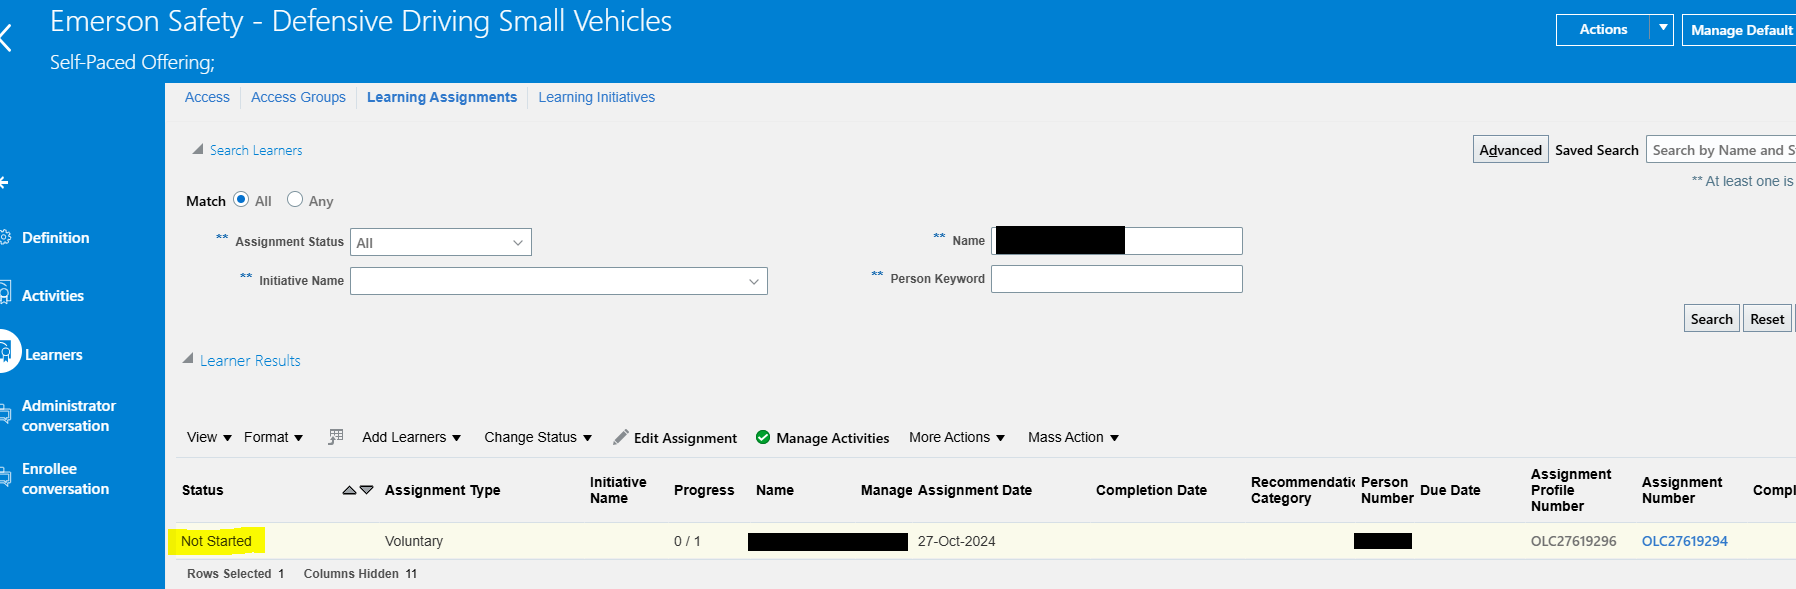Screen dimensions: 1796x589
Task: Open the More Actions menu
Action: (957, 437)
